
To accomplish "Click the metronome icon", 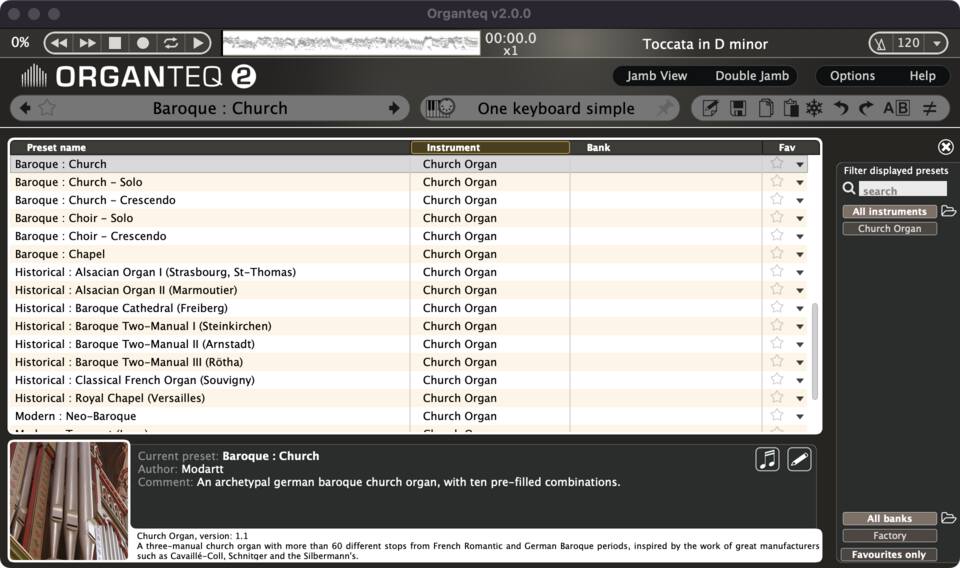I will (880, 43).
